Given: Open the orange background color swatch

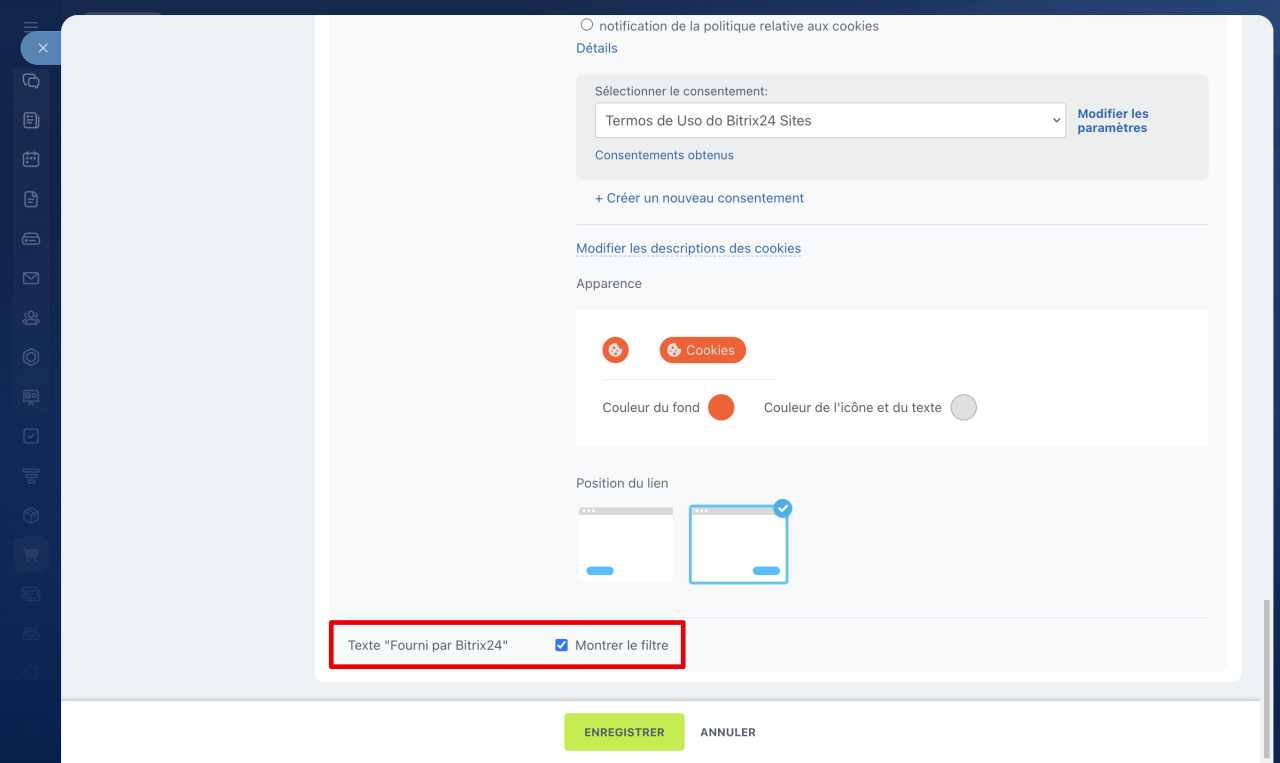Looking at the screenshot, I should pyautogui.click(x=721, y=407).
